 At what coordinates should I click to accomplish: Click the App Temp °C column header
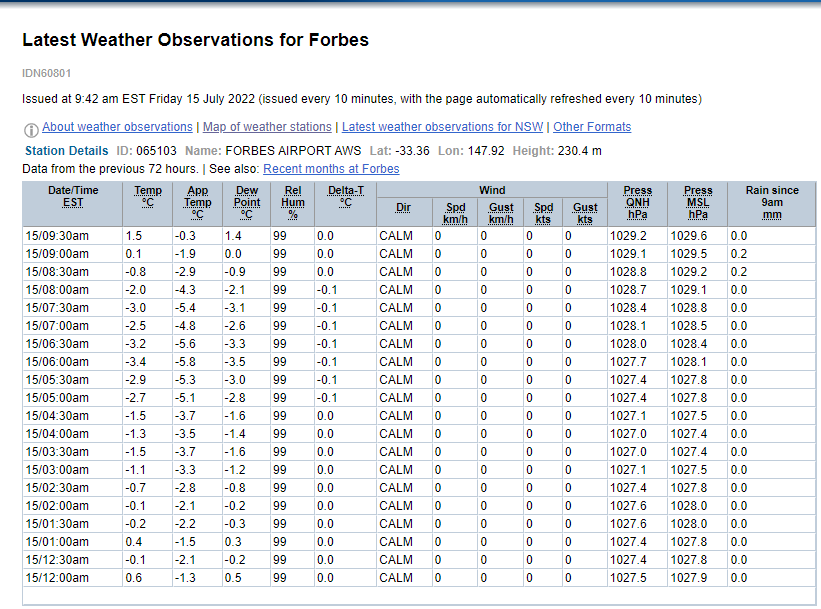click(197, 204)
